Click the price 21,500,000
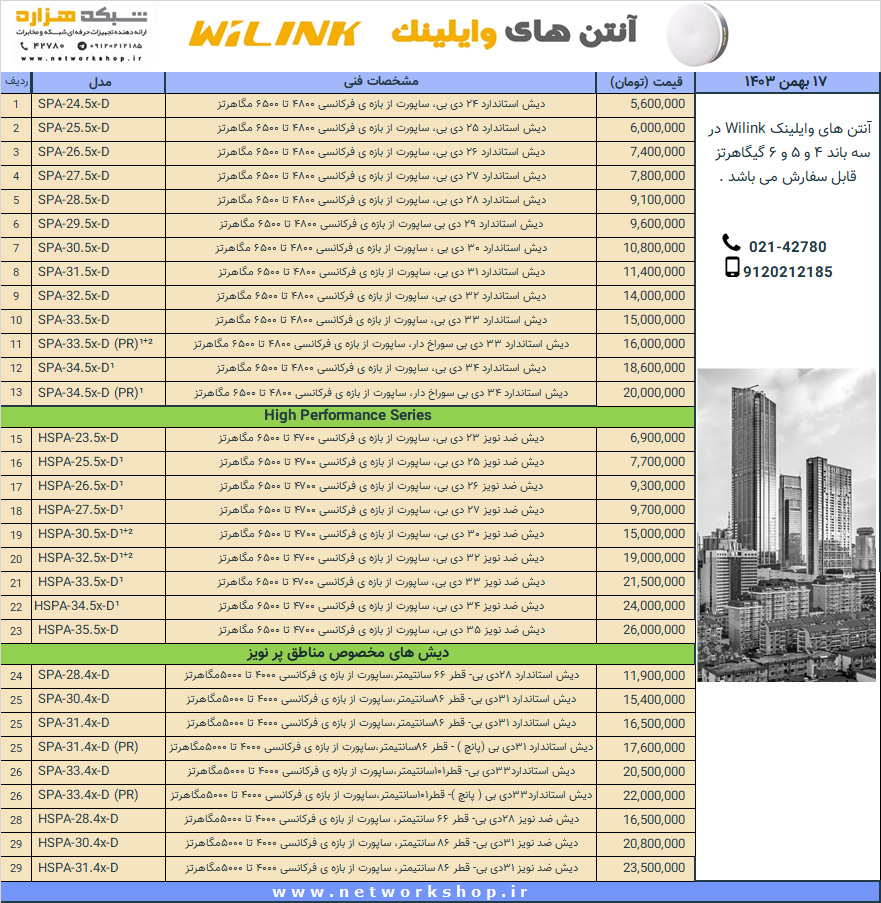This screenshot has width=881, height=903. (x=654, y=582)
